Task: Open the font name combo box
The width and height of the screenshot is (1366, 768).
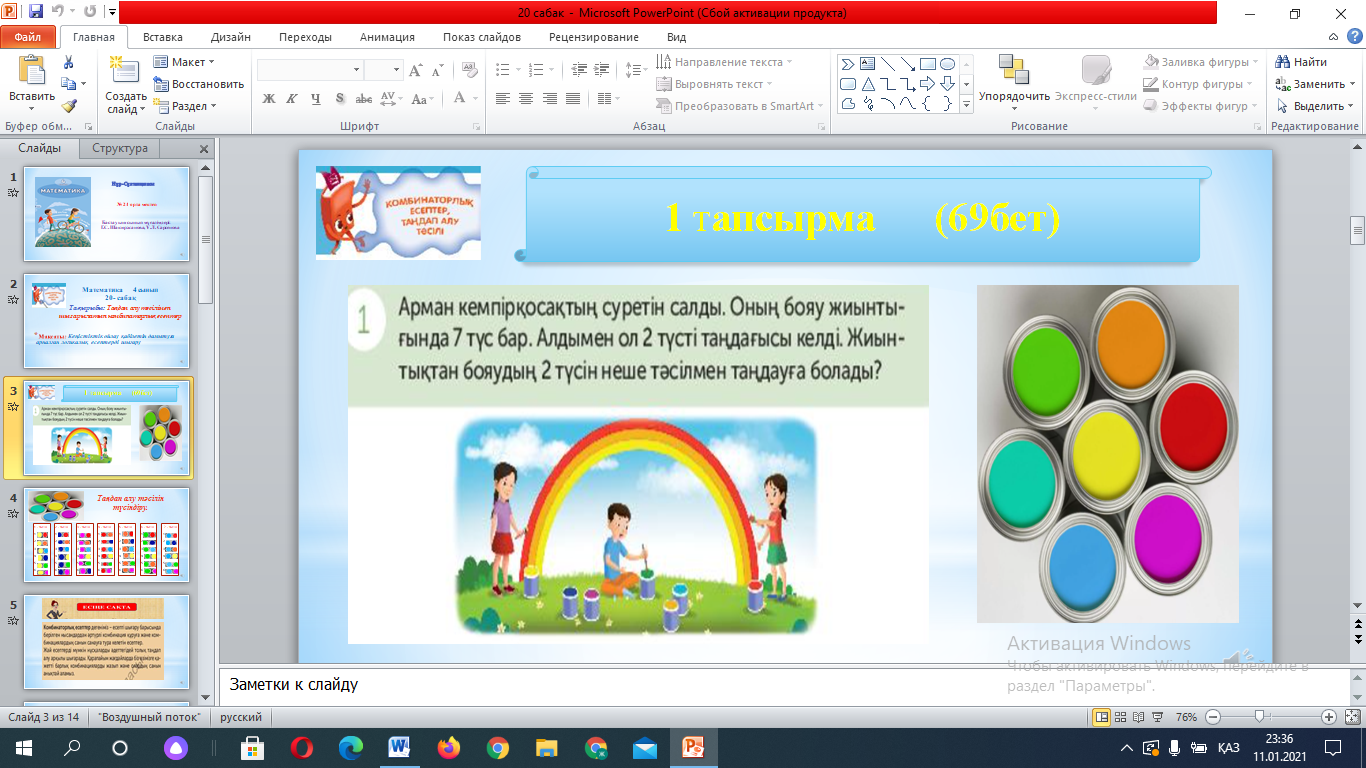Action: 309,70
